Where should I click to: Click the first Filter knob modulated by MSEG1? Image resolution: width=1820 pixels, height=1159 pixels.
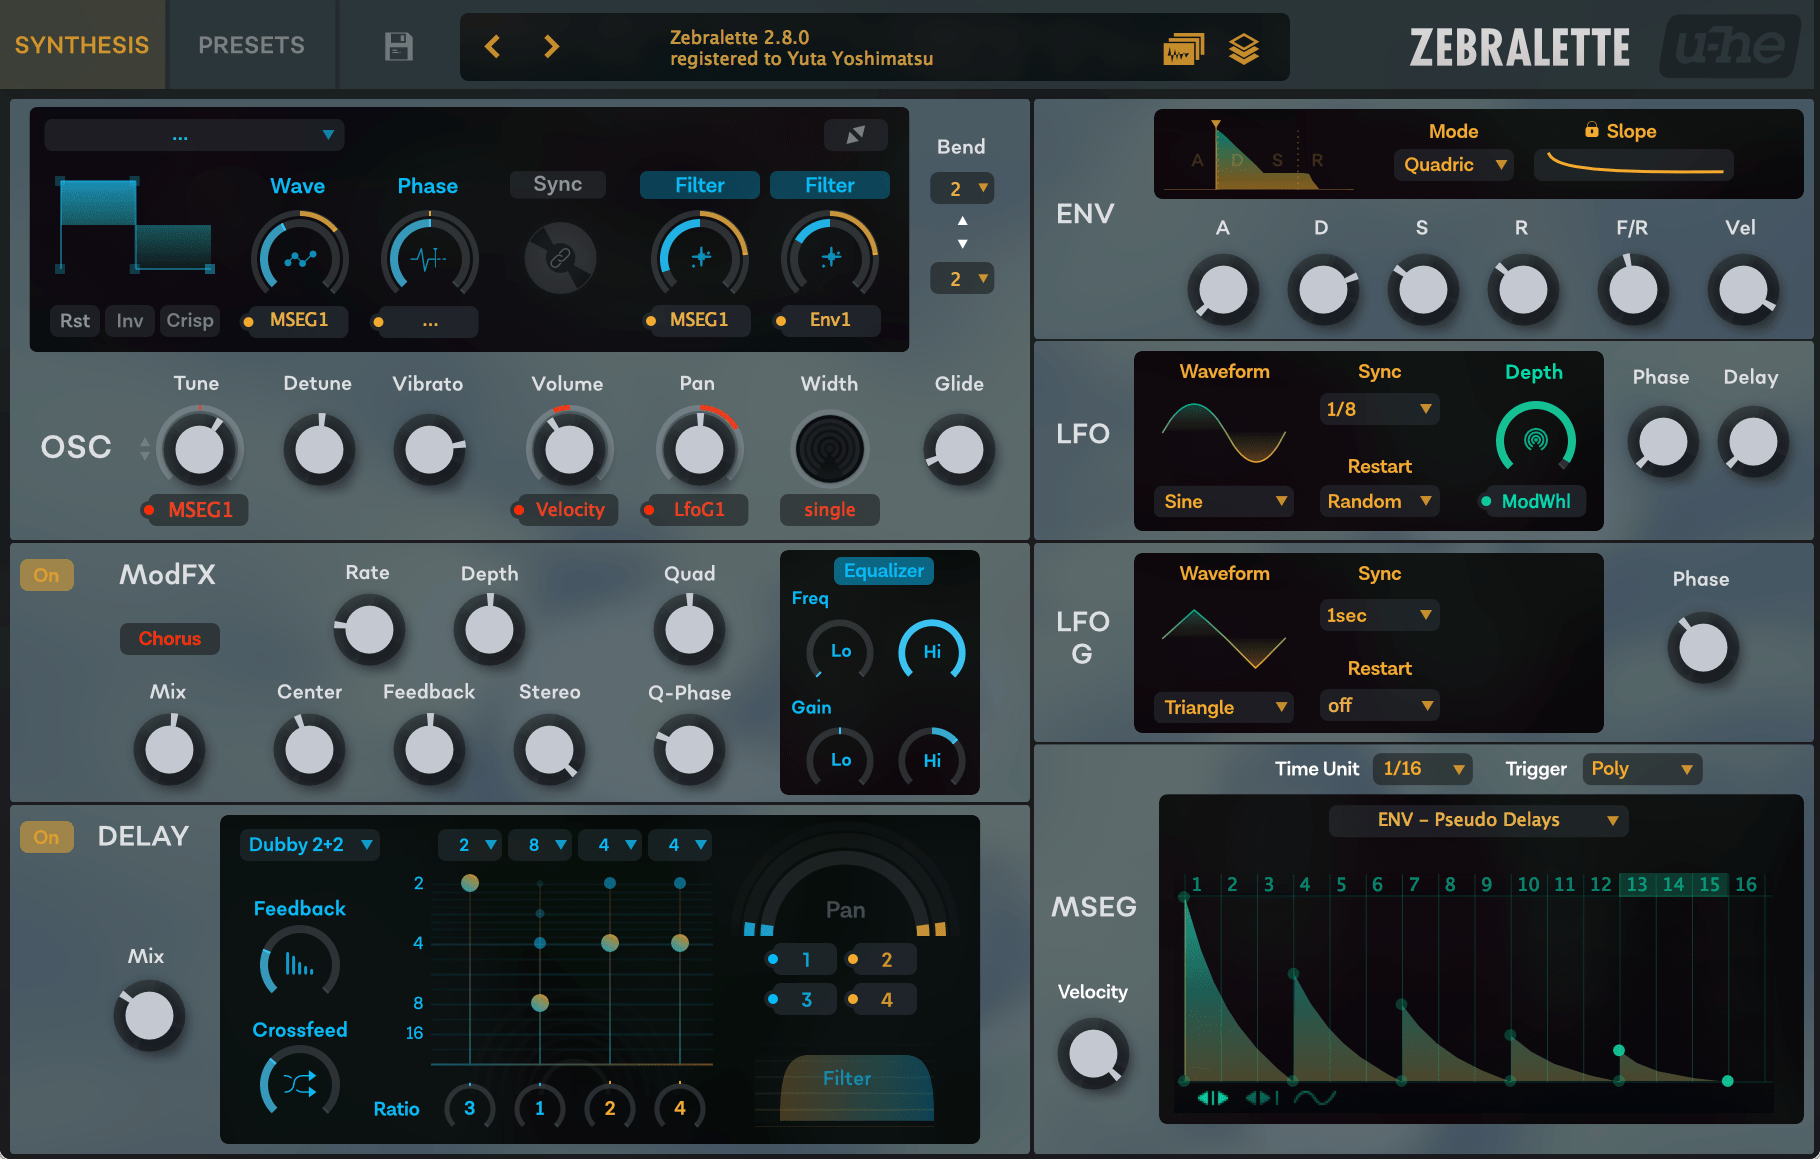coord(700,257)
